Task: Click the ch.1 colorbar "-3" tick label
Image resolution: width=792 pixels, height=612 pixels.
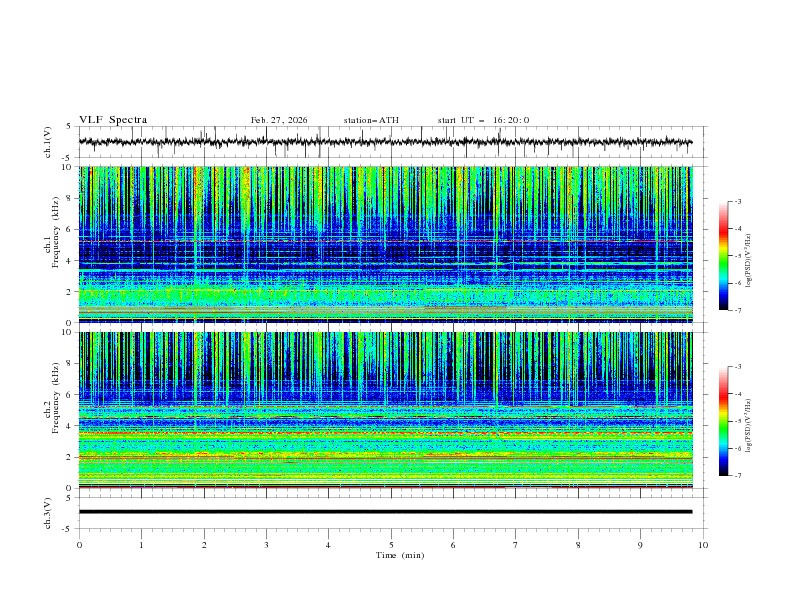Action: [737, 201]
